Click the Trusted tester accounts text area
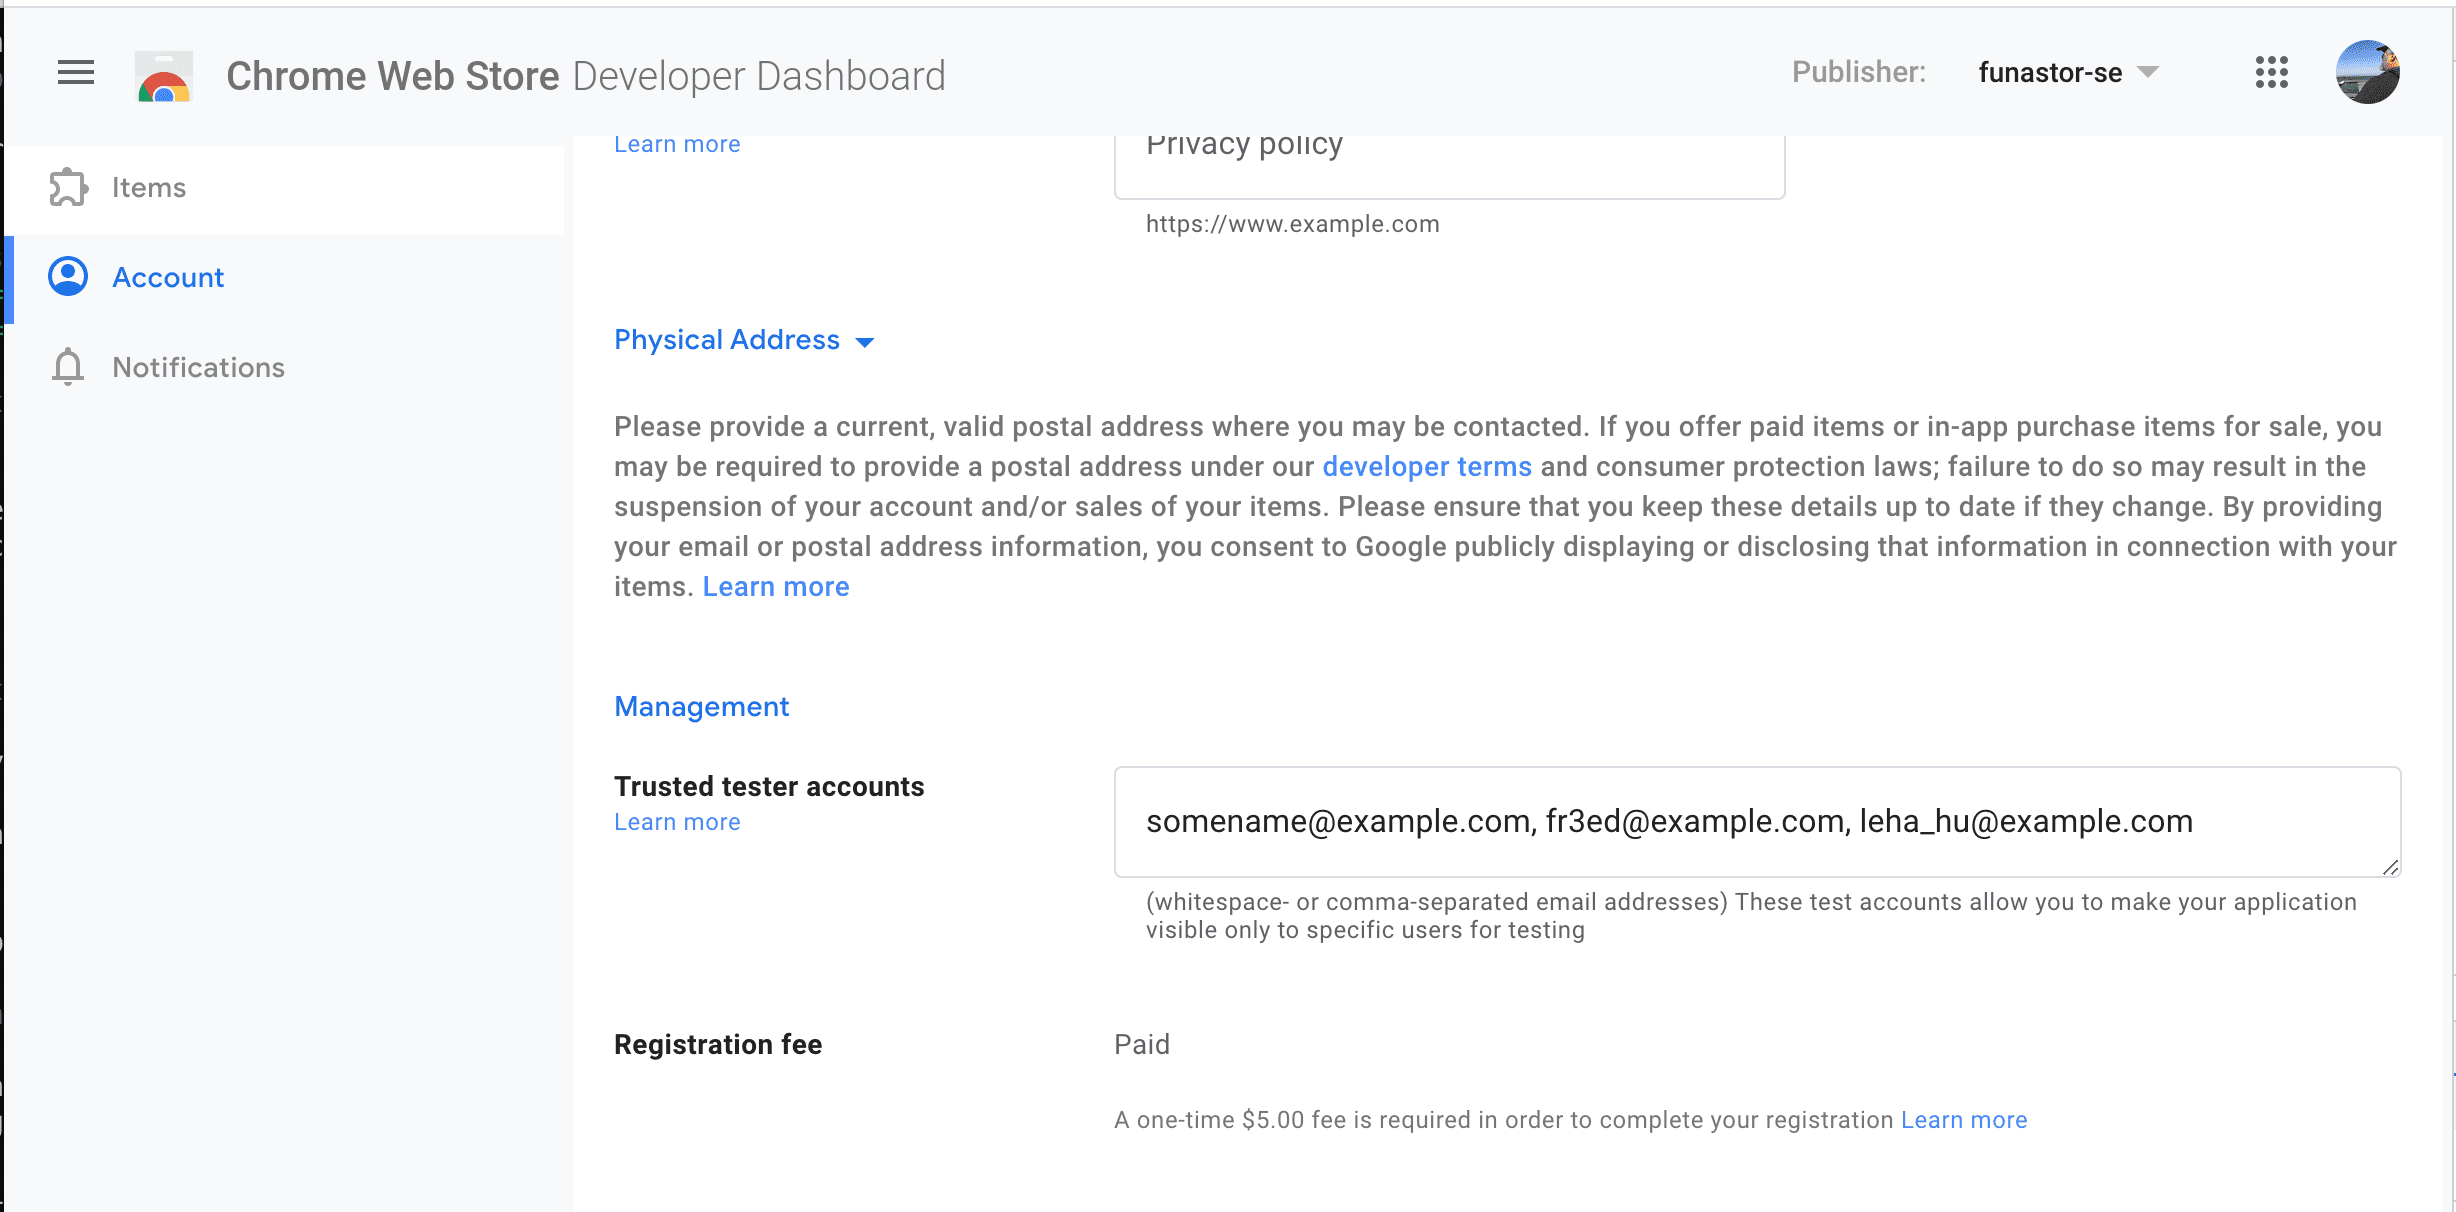 pyautogui.click(x=1757, y=821)
